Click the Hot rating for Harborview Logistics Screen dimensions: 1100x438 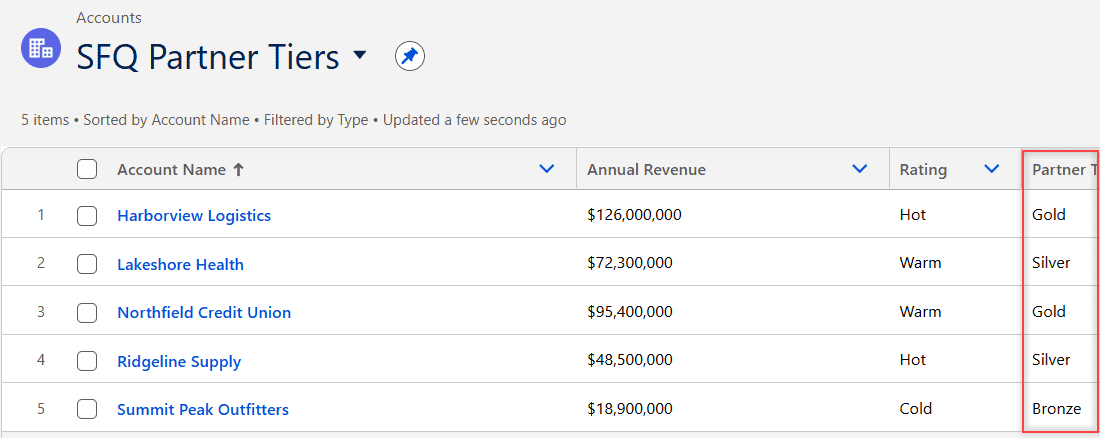point(913,215)
